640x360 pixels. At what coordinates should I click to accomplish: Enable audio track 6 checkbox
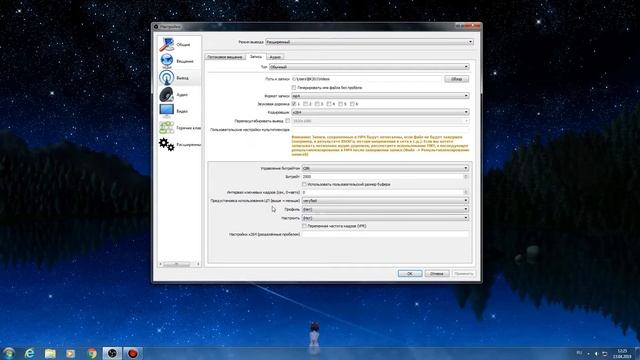click(x=352, y=104)
